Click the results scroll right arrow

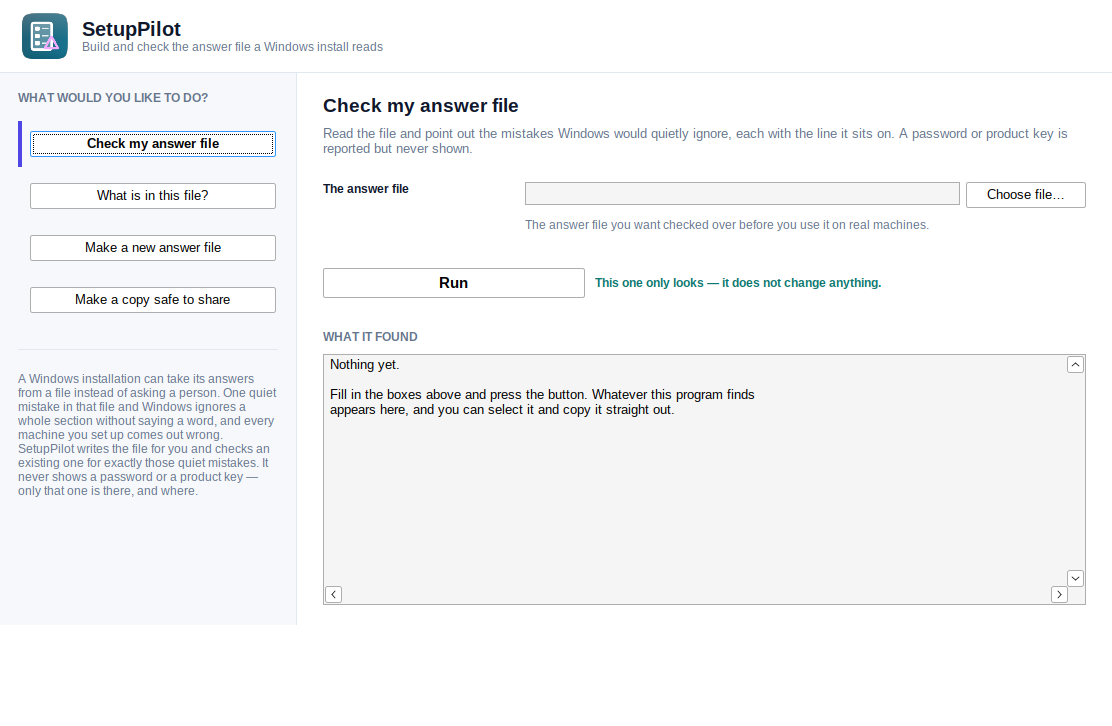click(x=1059, y=594)
